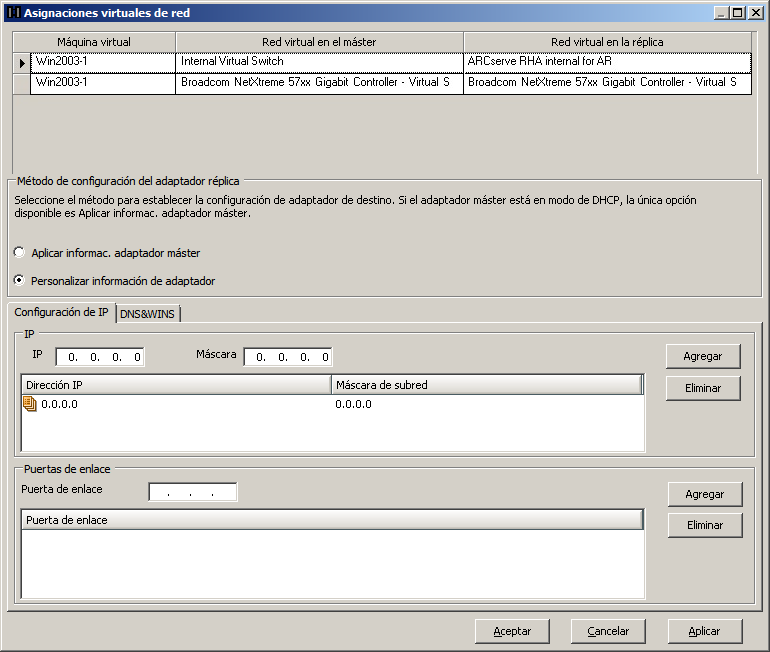Screen dimensions: 770x652
Task: Click the Aceptar button
Action: (512, 631)
